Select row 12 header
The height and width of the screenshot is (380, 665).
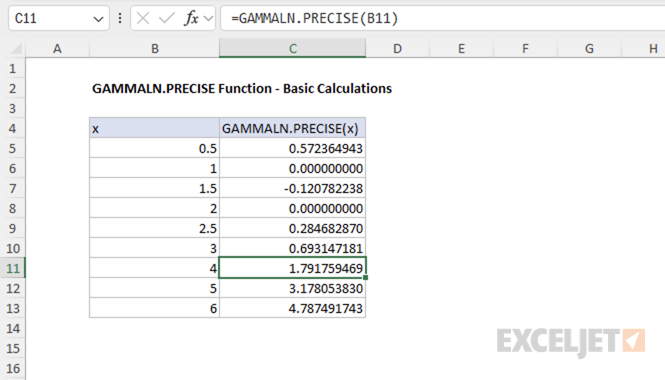(x=13, y=288)
